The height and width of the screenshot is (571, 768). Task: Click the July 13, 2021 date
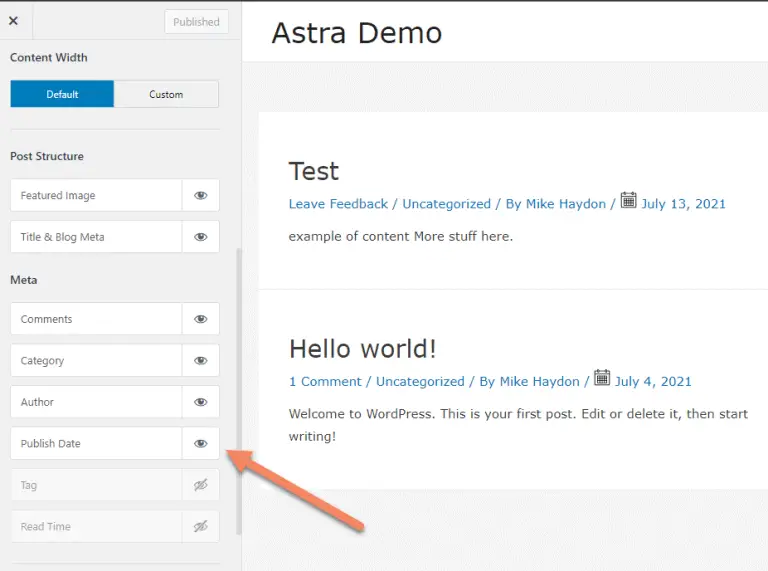coord(684,204)
